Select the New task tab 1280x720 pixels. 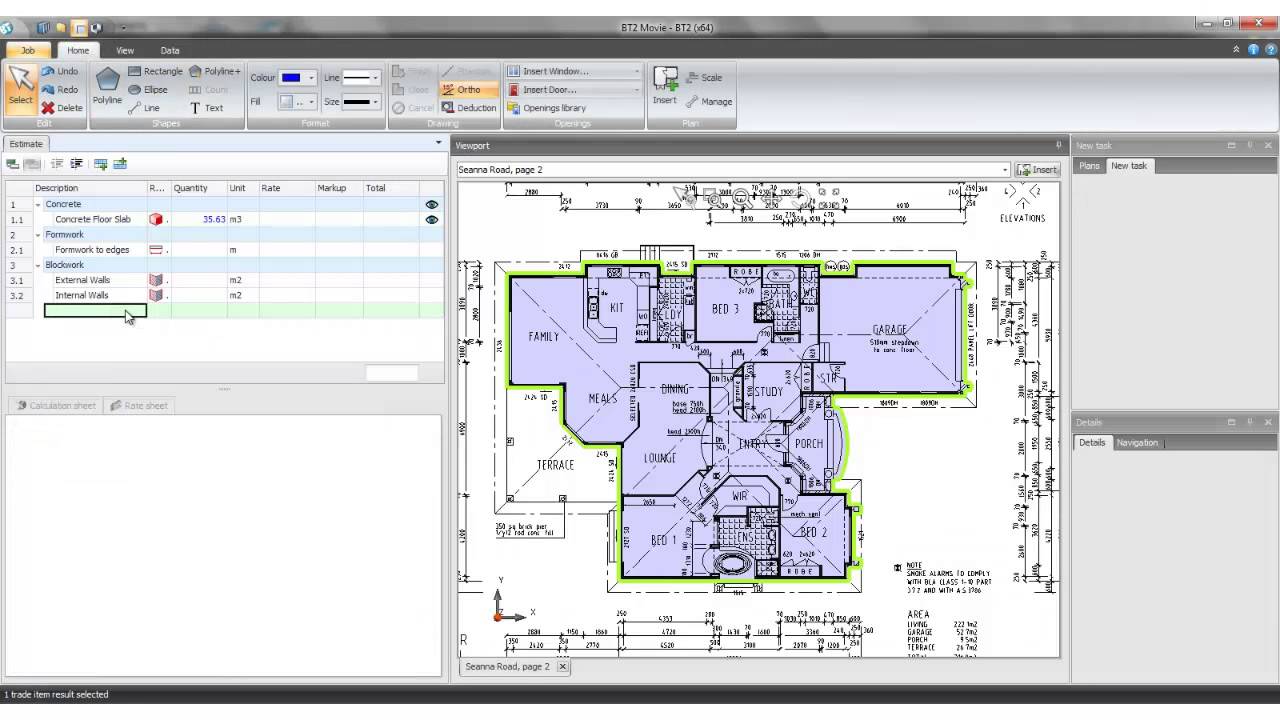[1129, 166]
